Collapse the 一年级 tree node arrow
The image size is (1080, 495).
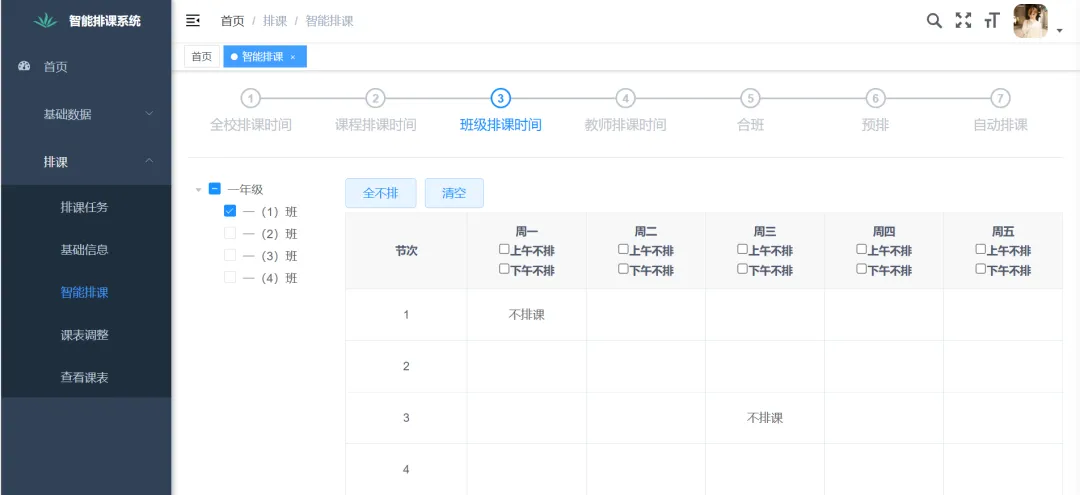click(x=198, y=189)
